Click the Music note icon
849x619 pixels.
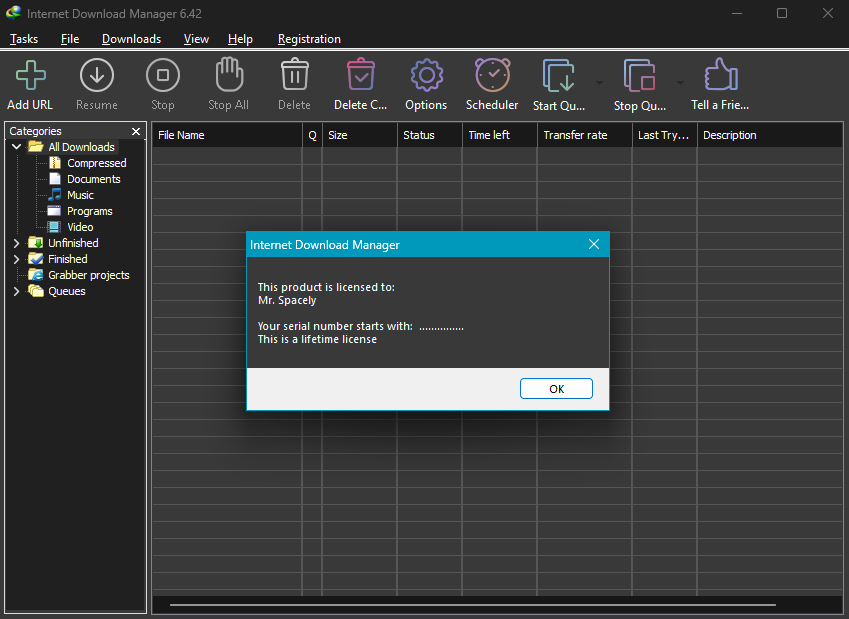[x=55, y=194]
